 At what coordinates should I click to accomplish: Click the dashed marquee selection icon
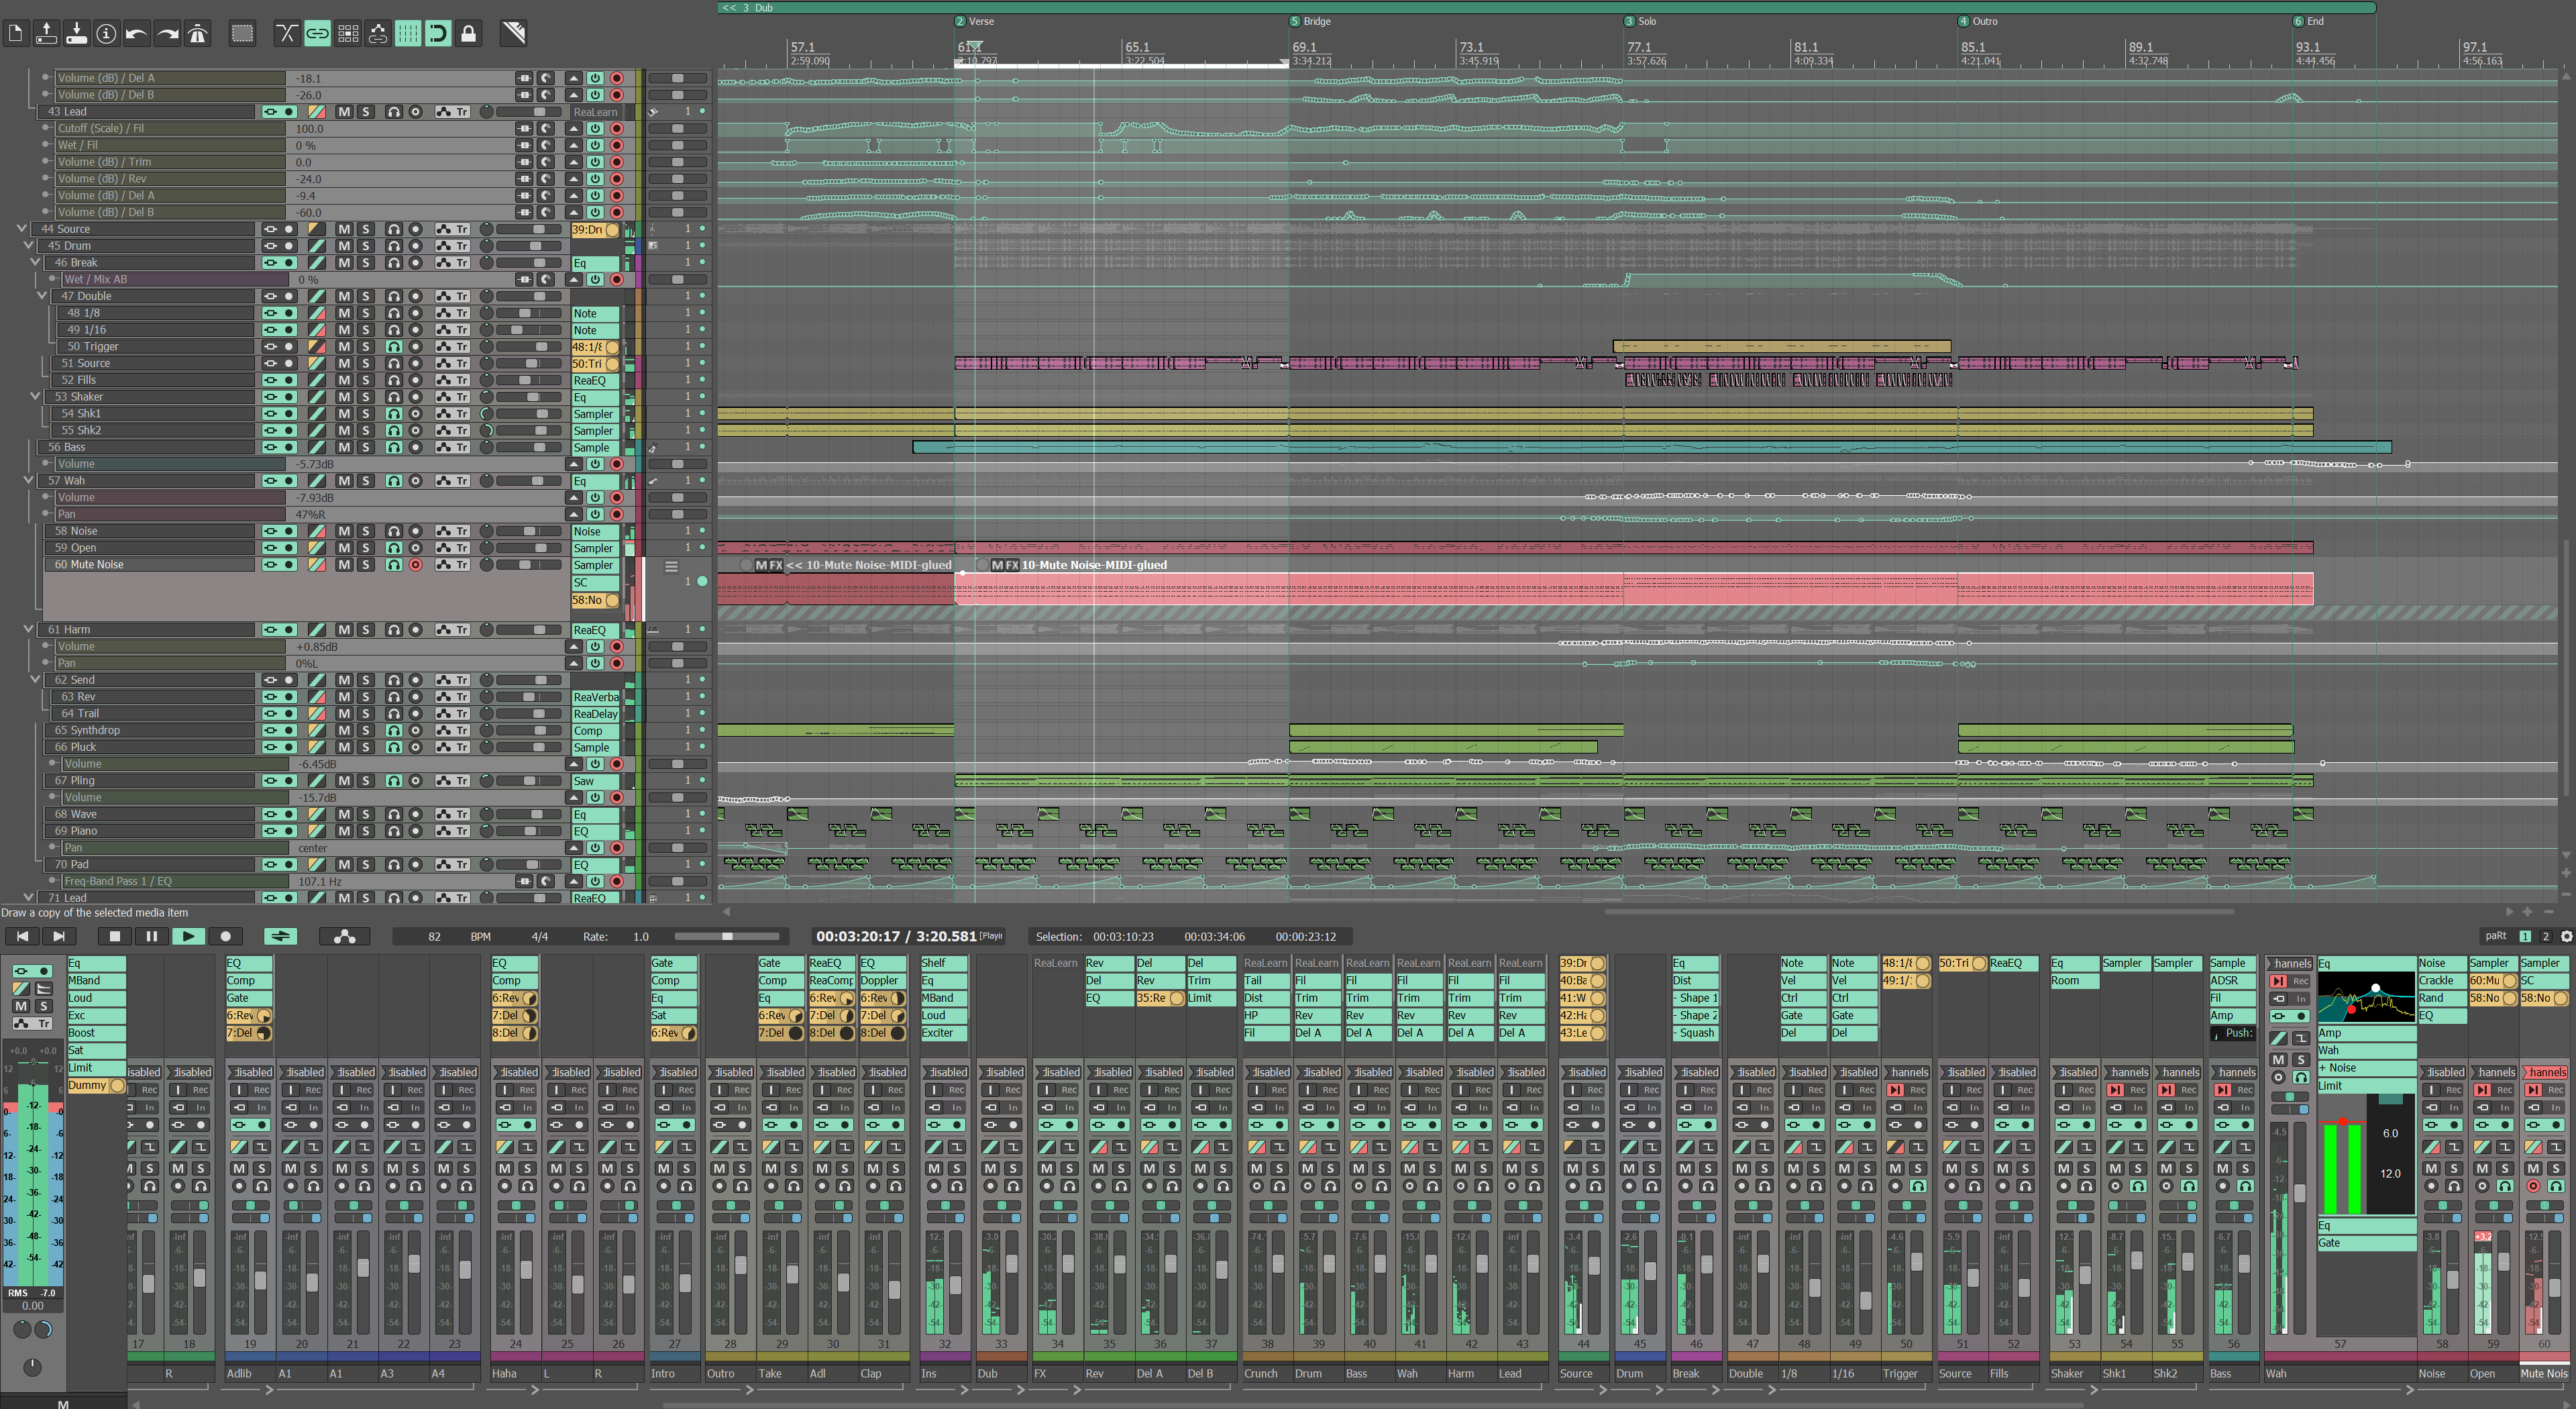click(242, 34)
